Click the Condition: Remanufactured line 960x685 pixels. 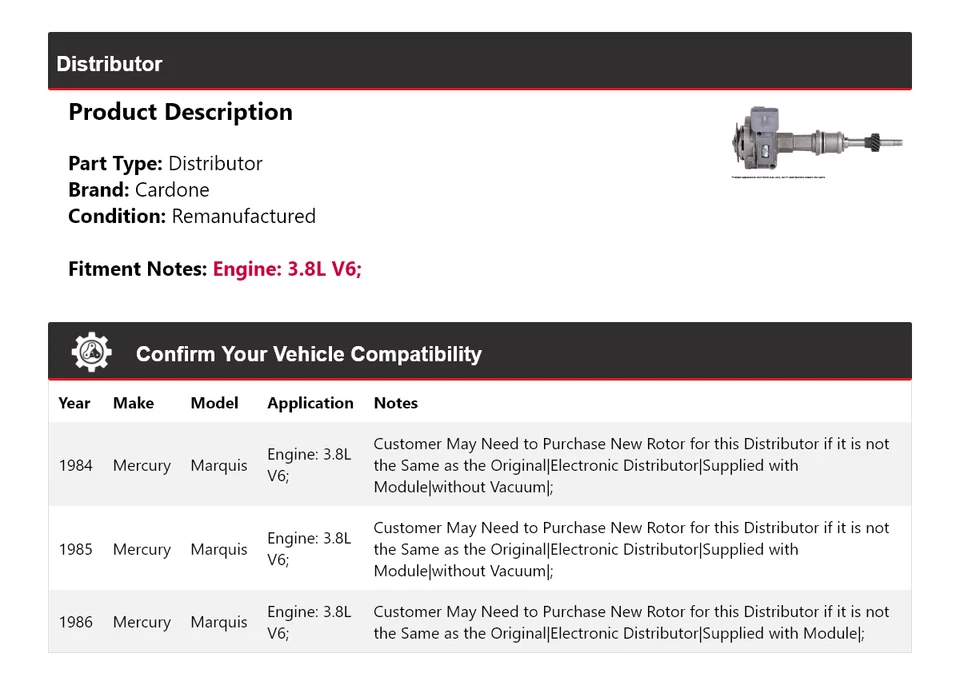click(191, 216)
